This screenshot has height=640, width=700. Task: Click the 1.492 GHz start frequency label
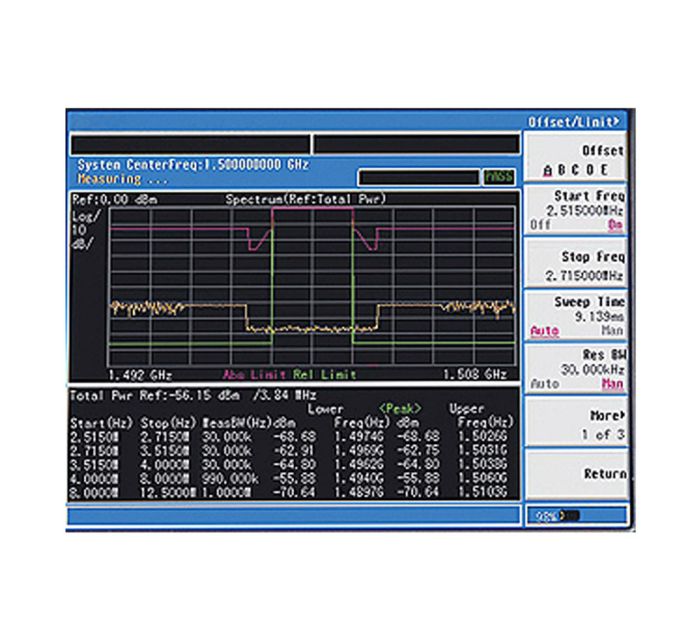[140, 375]
